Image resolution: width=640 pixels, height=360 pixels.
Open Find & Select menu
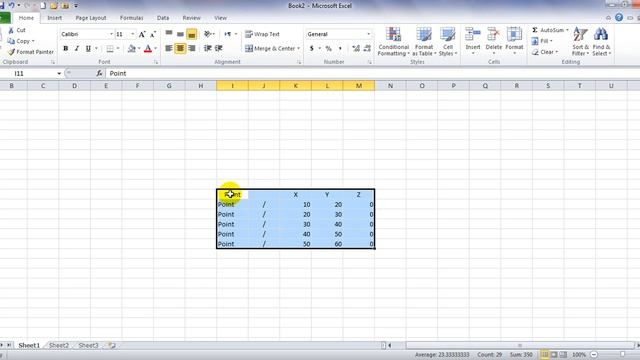601,42
